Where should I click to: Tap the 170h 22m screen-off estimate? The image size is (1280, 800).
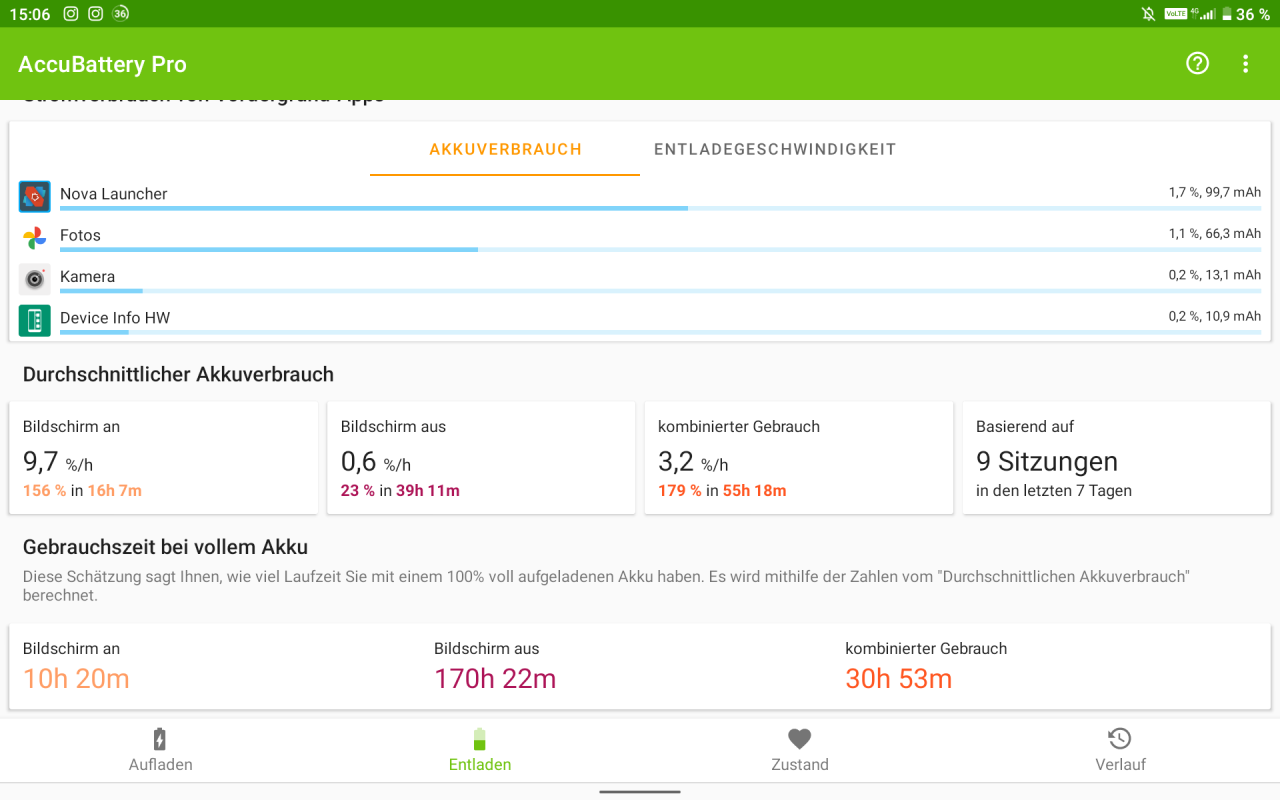[x=495, y=679]
